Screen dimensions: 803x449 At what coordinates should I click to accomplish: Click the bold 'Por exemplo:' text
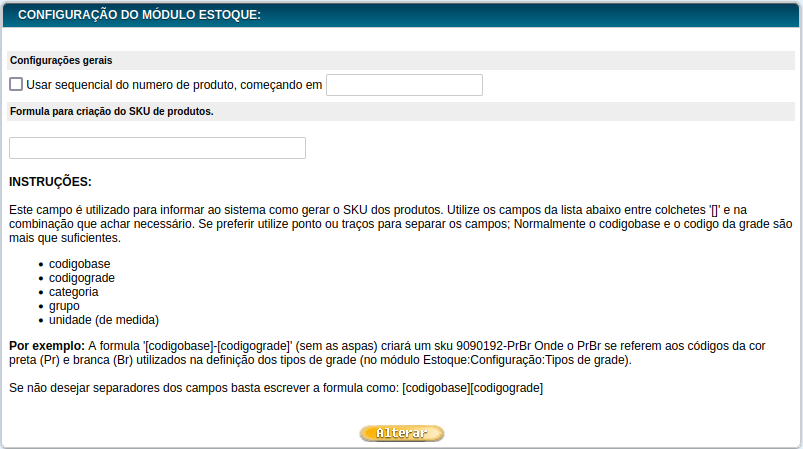click(46, 345)
